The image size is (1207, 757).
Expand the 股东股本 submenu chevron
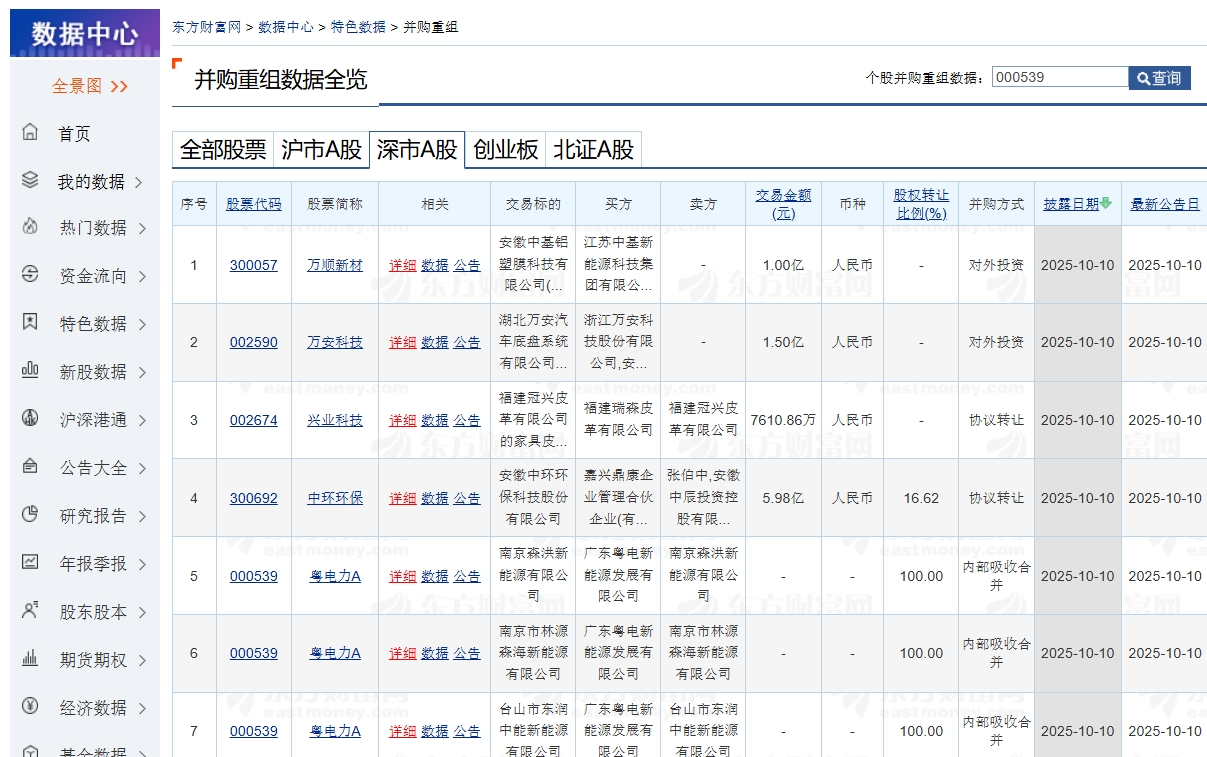[142, 612]
